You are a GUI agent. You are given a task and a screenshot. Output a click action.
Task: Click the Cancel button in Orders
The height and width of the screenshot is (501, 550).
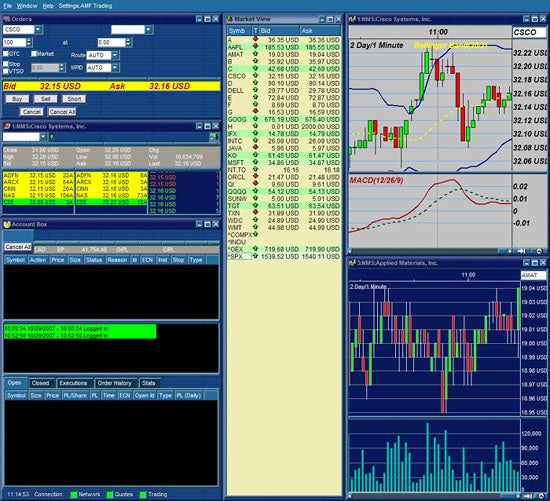click(x=32, y=112)
